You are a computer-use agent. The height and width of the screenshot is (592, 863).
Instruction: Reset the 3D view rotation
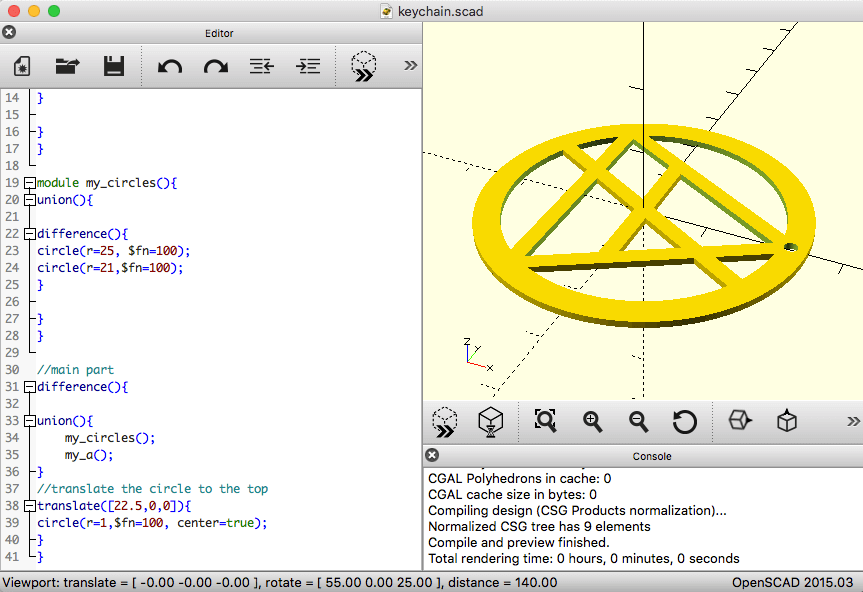[x=685, y=422]
